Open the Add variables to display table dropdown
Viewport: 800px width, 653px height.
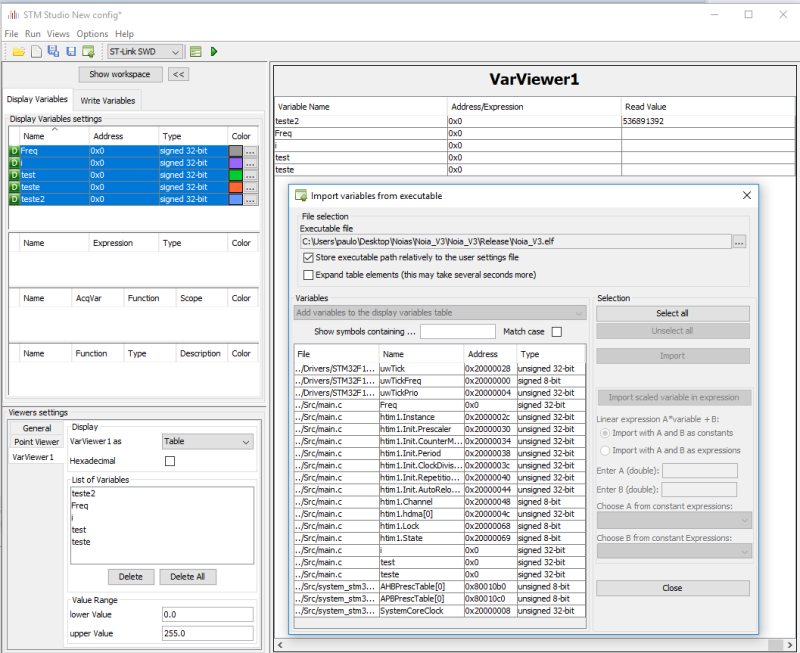[x=440, y=313]
